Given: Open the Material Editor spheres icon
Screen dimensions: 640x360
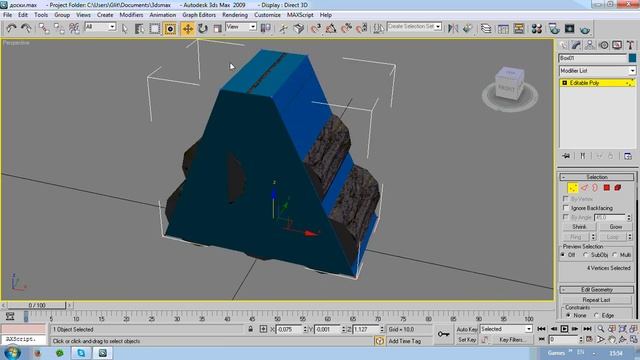Looking at the screenshot, I should point(537,29).
